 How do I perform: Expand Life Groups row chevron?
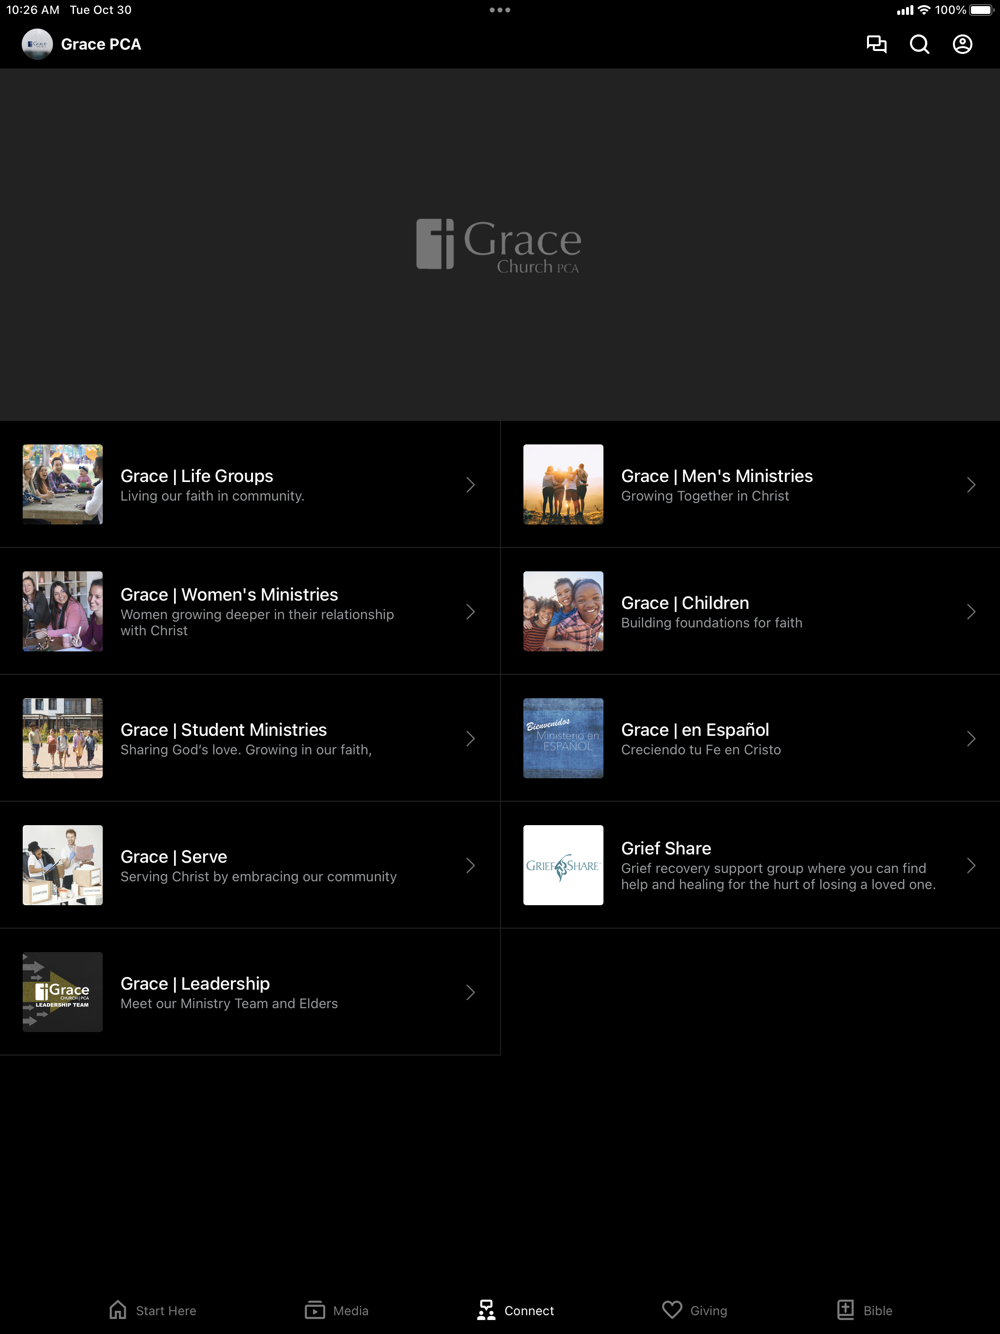tap(470, 485)
